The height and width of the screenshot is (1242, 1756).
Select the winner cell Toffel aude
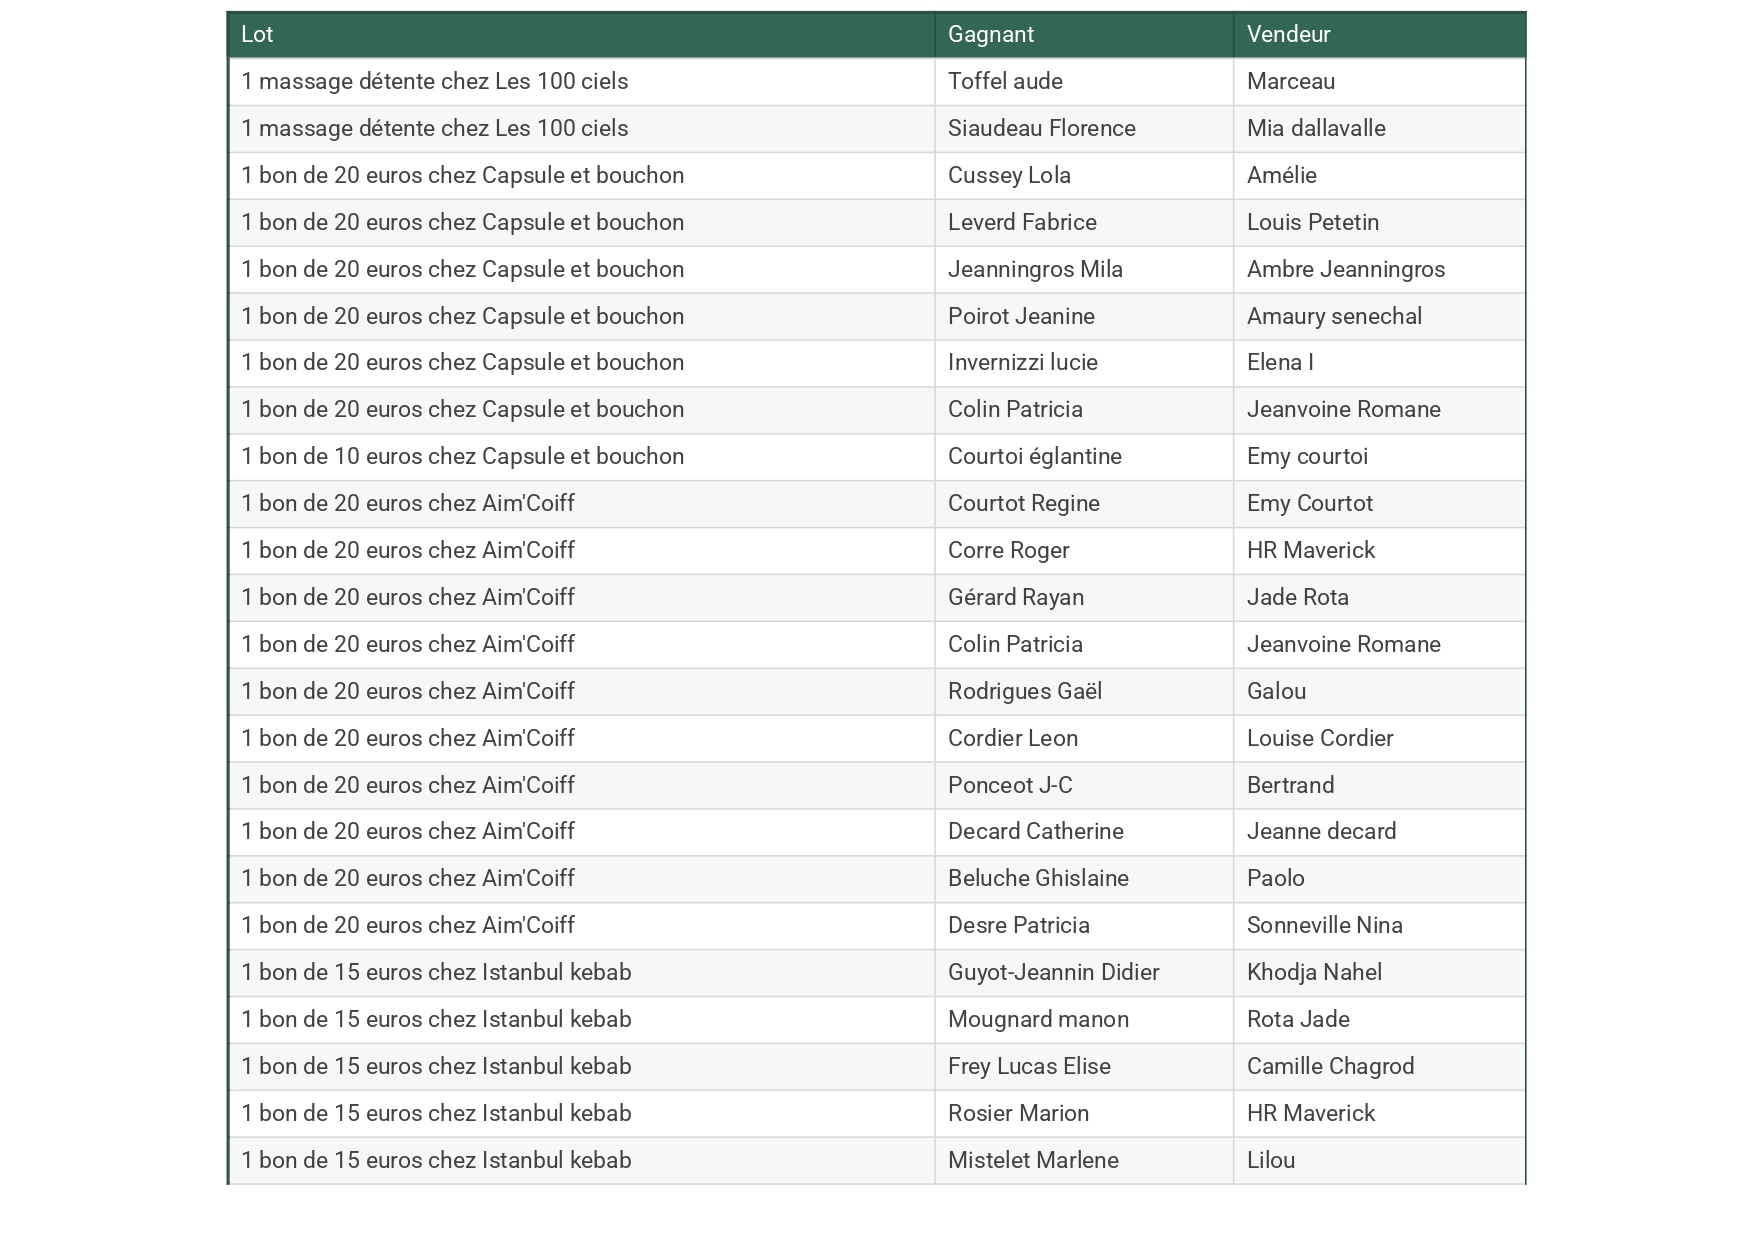[1005, 81]
